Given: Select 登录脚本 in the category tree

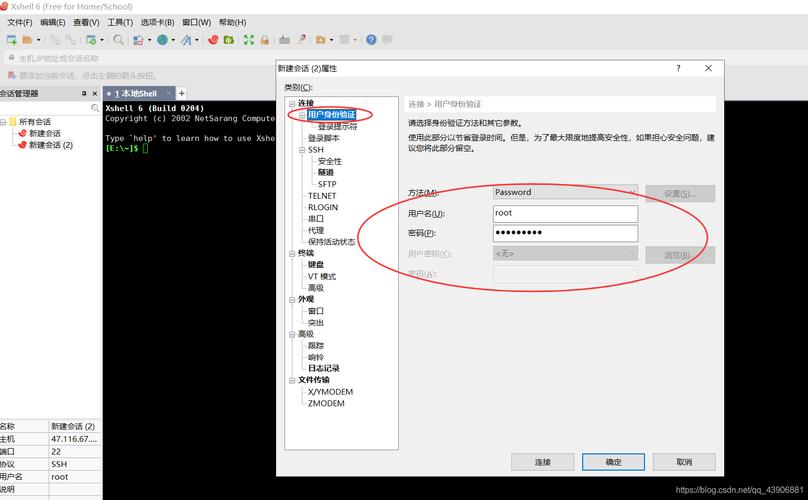Looking at the screenshot, I should pos(324,138).
